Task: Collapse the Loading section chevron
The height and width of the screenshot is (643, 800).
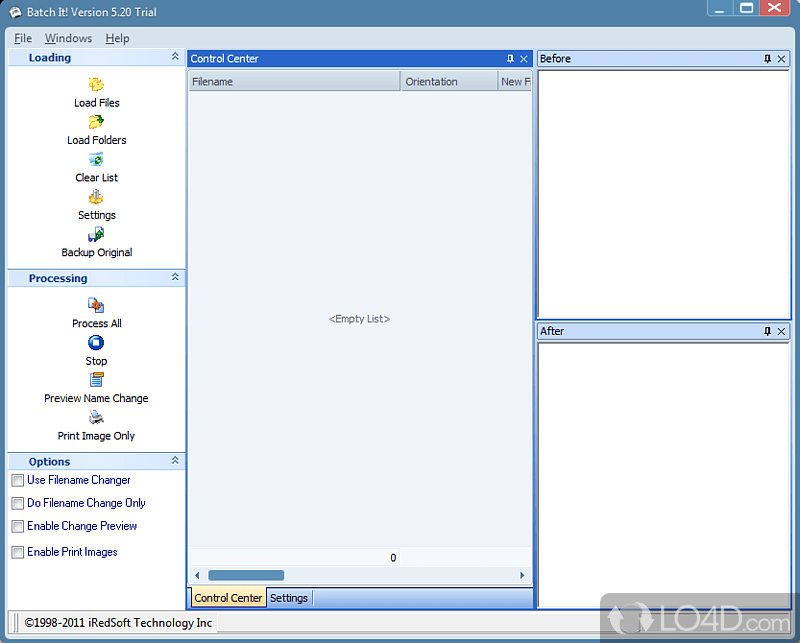Action: (175, 57)
